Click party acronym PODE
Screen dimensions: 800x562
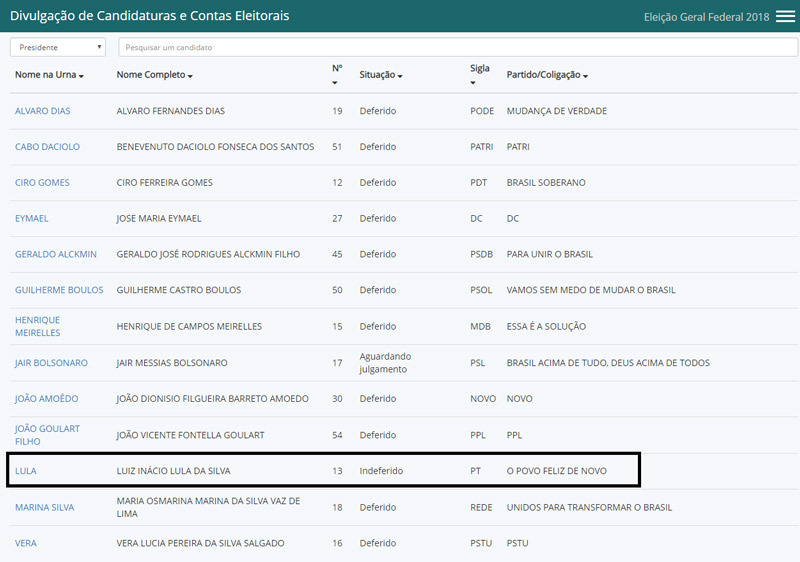[482, 111]
